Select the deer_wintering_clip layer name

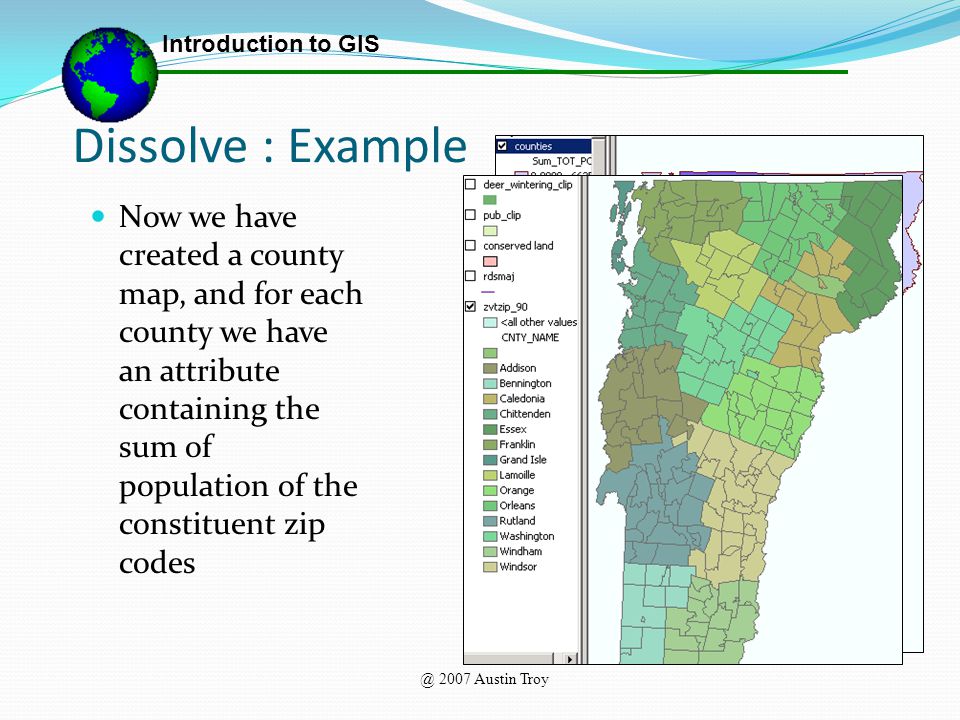[528, 184]
